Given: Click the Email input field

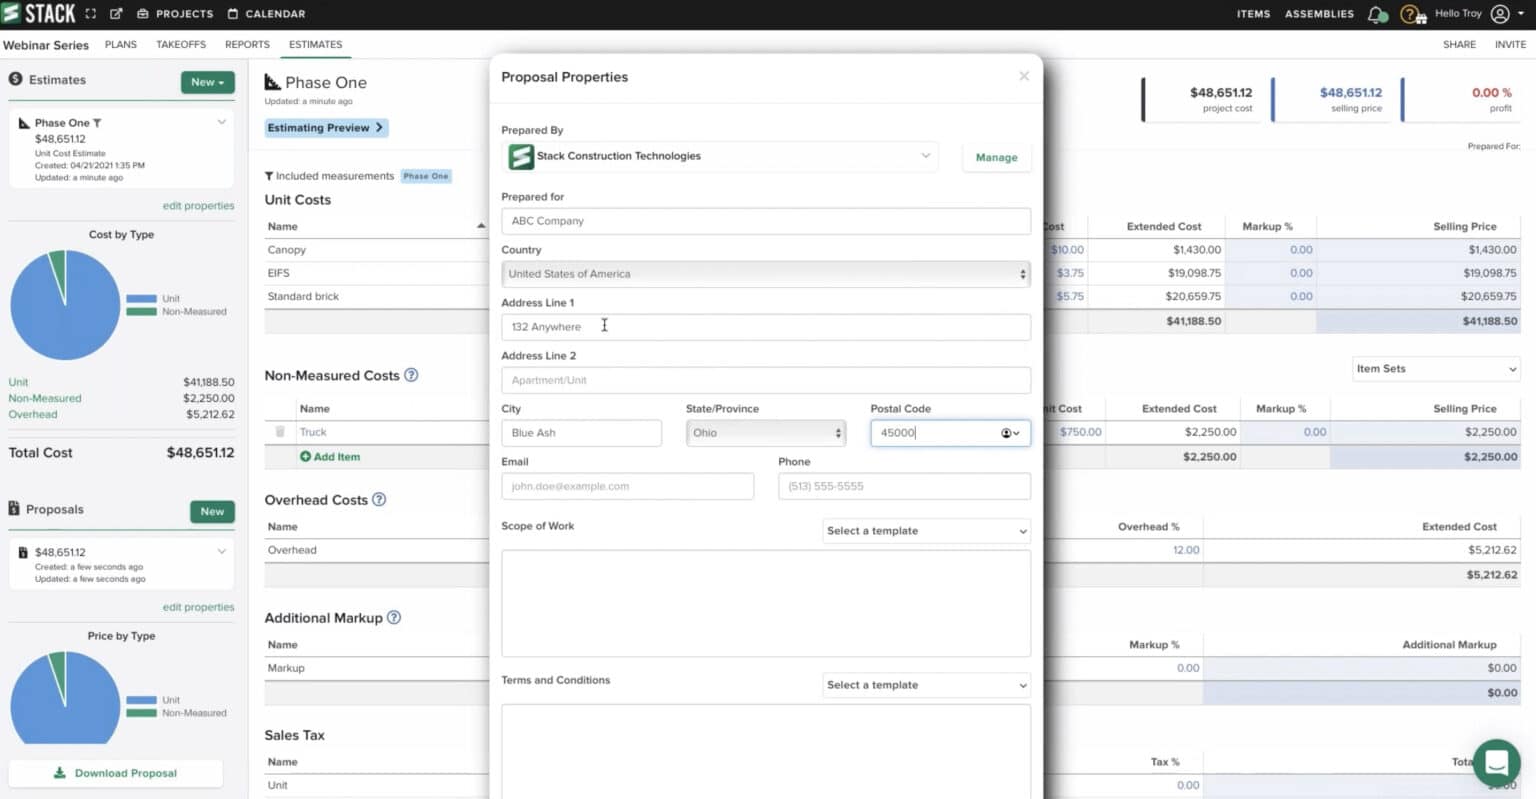Looking at the screenshot, I should [x=627, y=486].
